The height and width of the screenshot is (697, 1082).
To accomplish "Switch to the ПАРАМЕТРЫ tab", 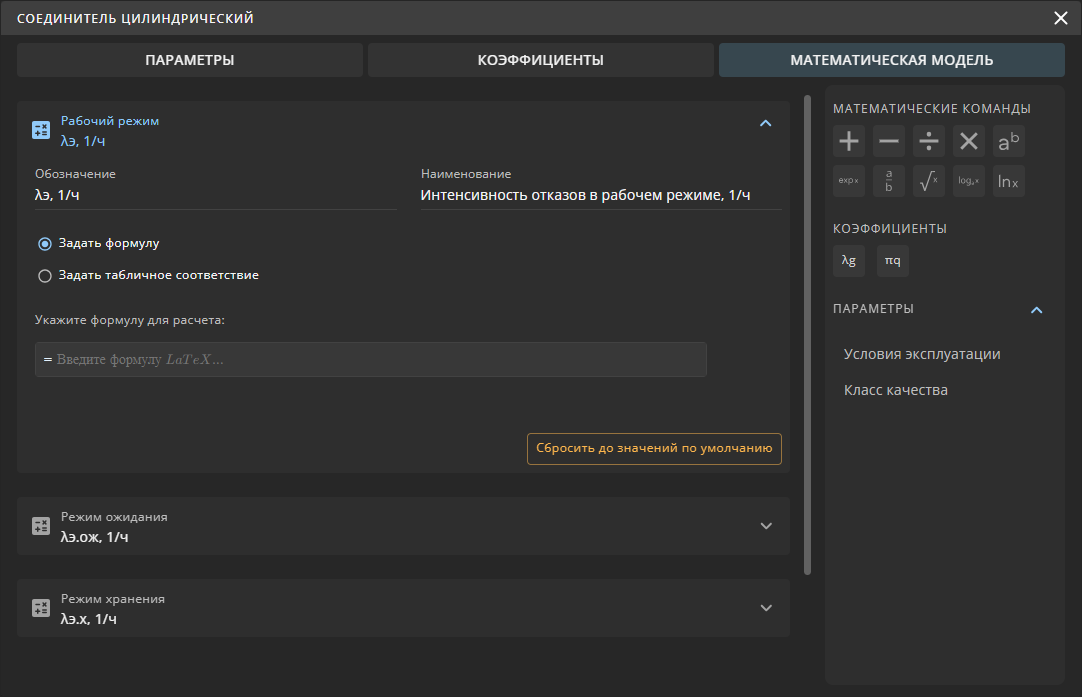I will tap(190, 60).
